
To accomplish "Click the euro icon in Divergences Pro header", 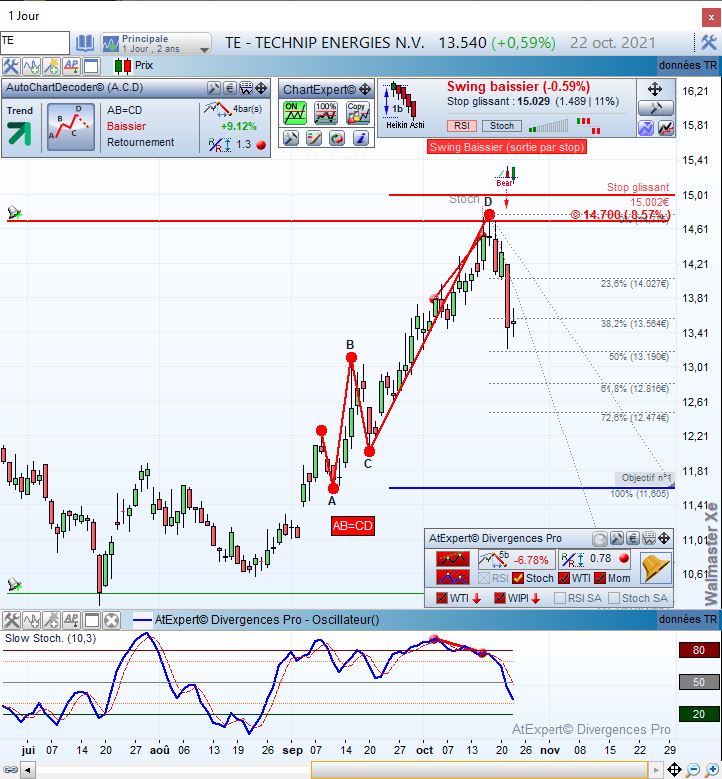I will tap(633, 539).
